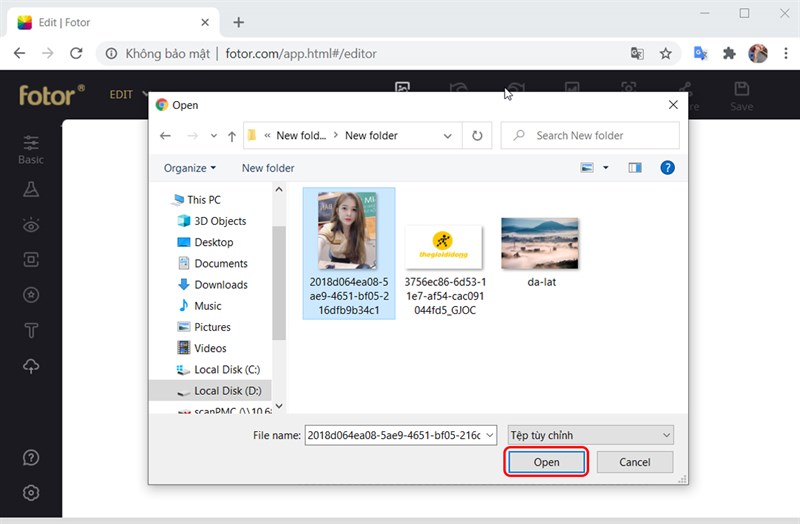Select Local Disk (C:) in navigation pane
This screenshot has width=800, height=524.
[x=227, y=370]
